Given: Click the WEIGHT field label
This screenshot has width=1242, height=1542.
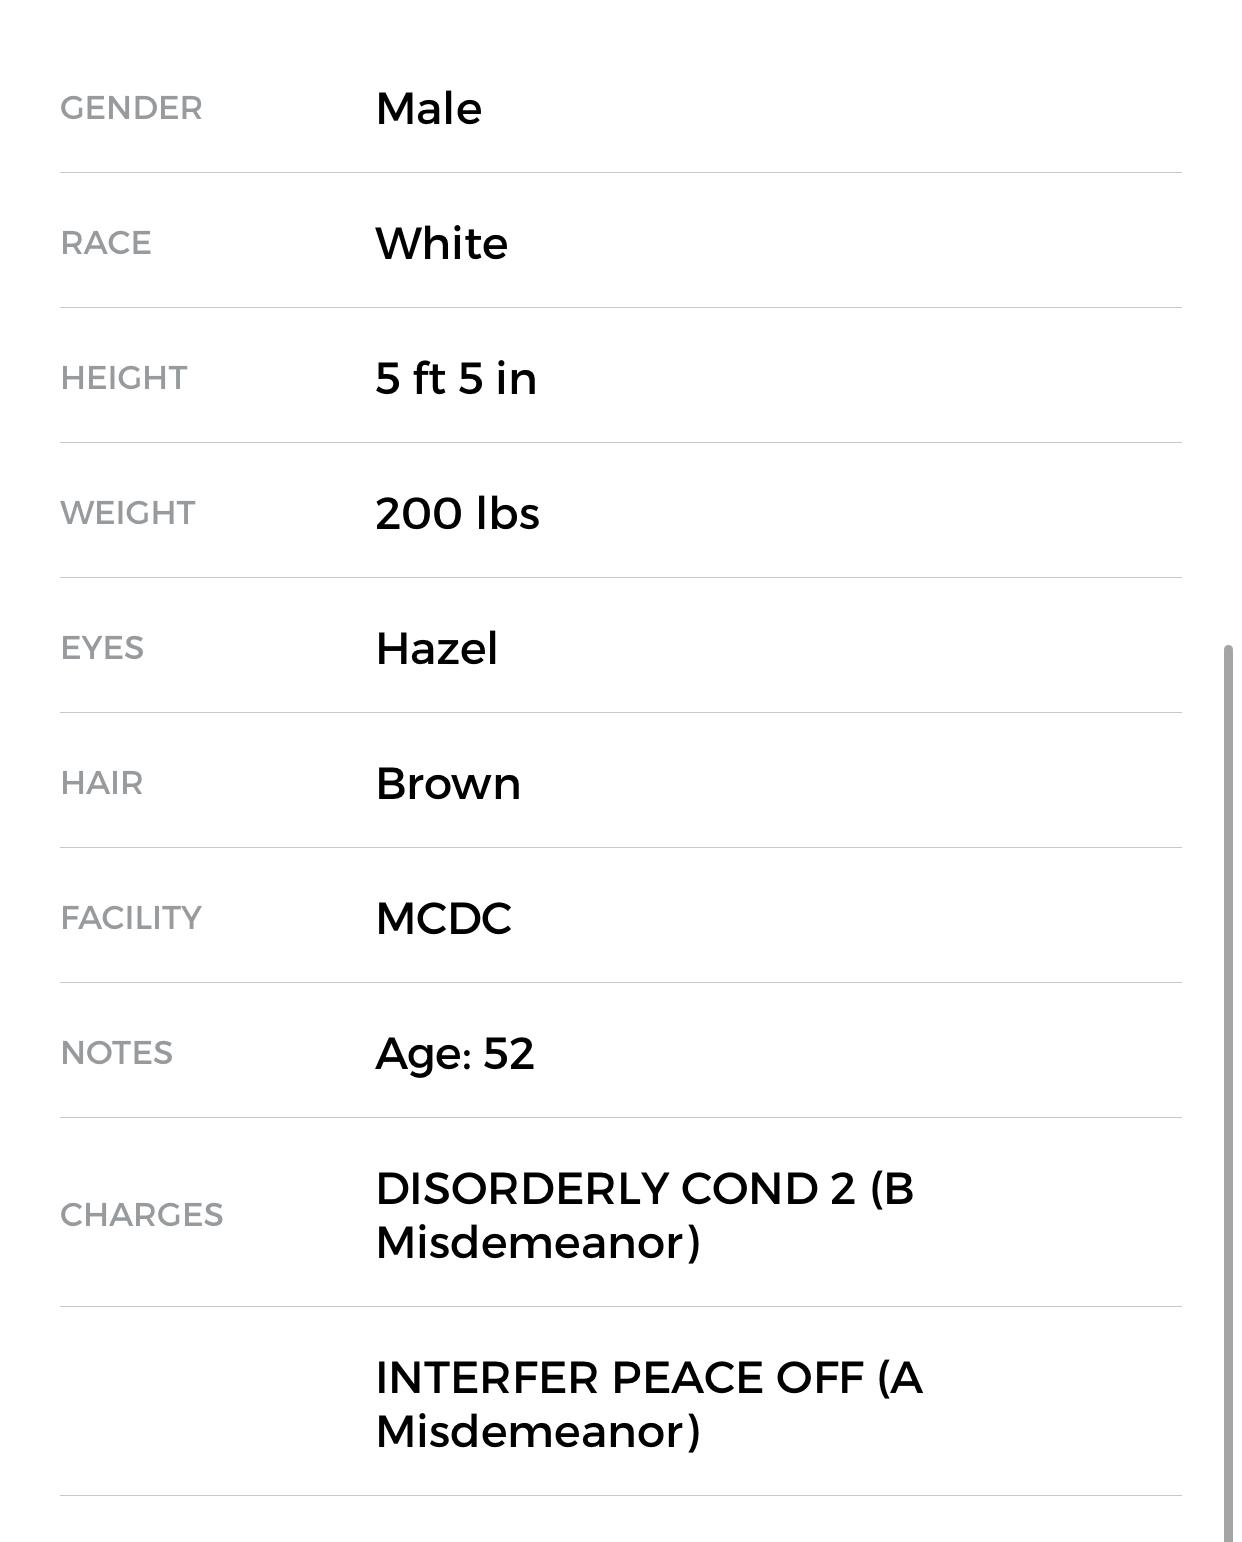Looking at the screenshot, I should (128, 513).
